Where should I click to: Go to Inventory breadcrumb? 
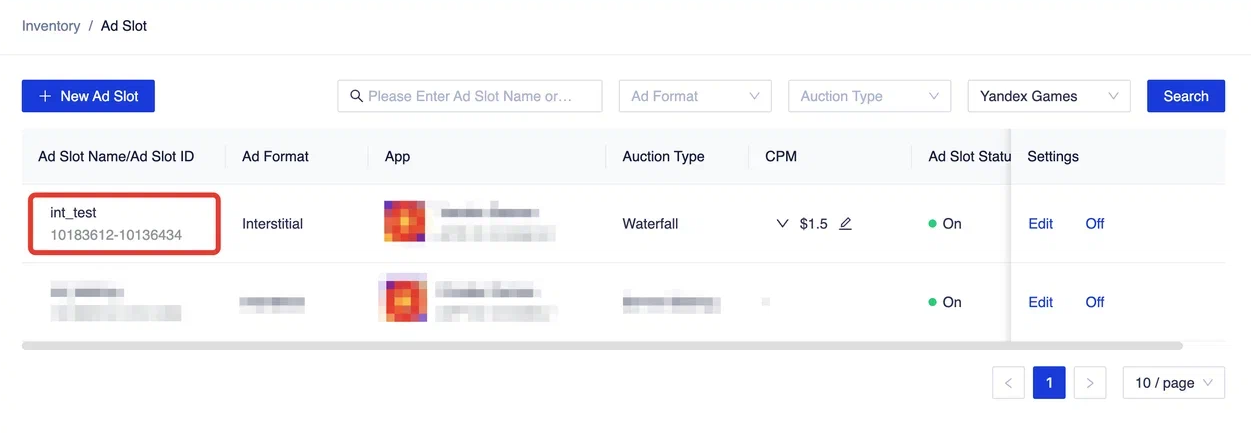pyautogui.click(x=51, y=26)
